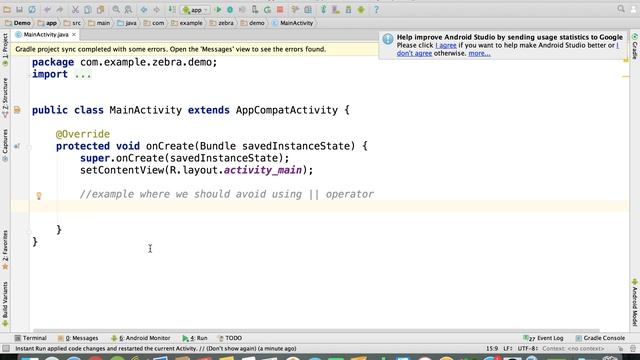
Task: Click the Help question mark icon
Action: [x=376, y=9]
